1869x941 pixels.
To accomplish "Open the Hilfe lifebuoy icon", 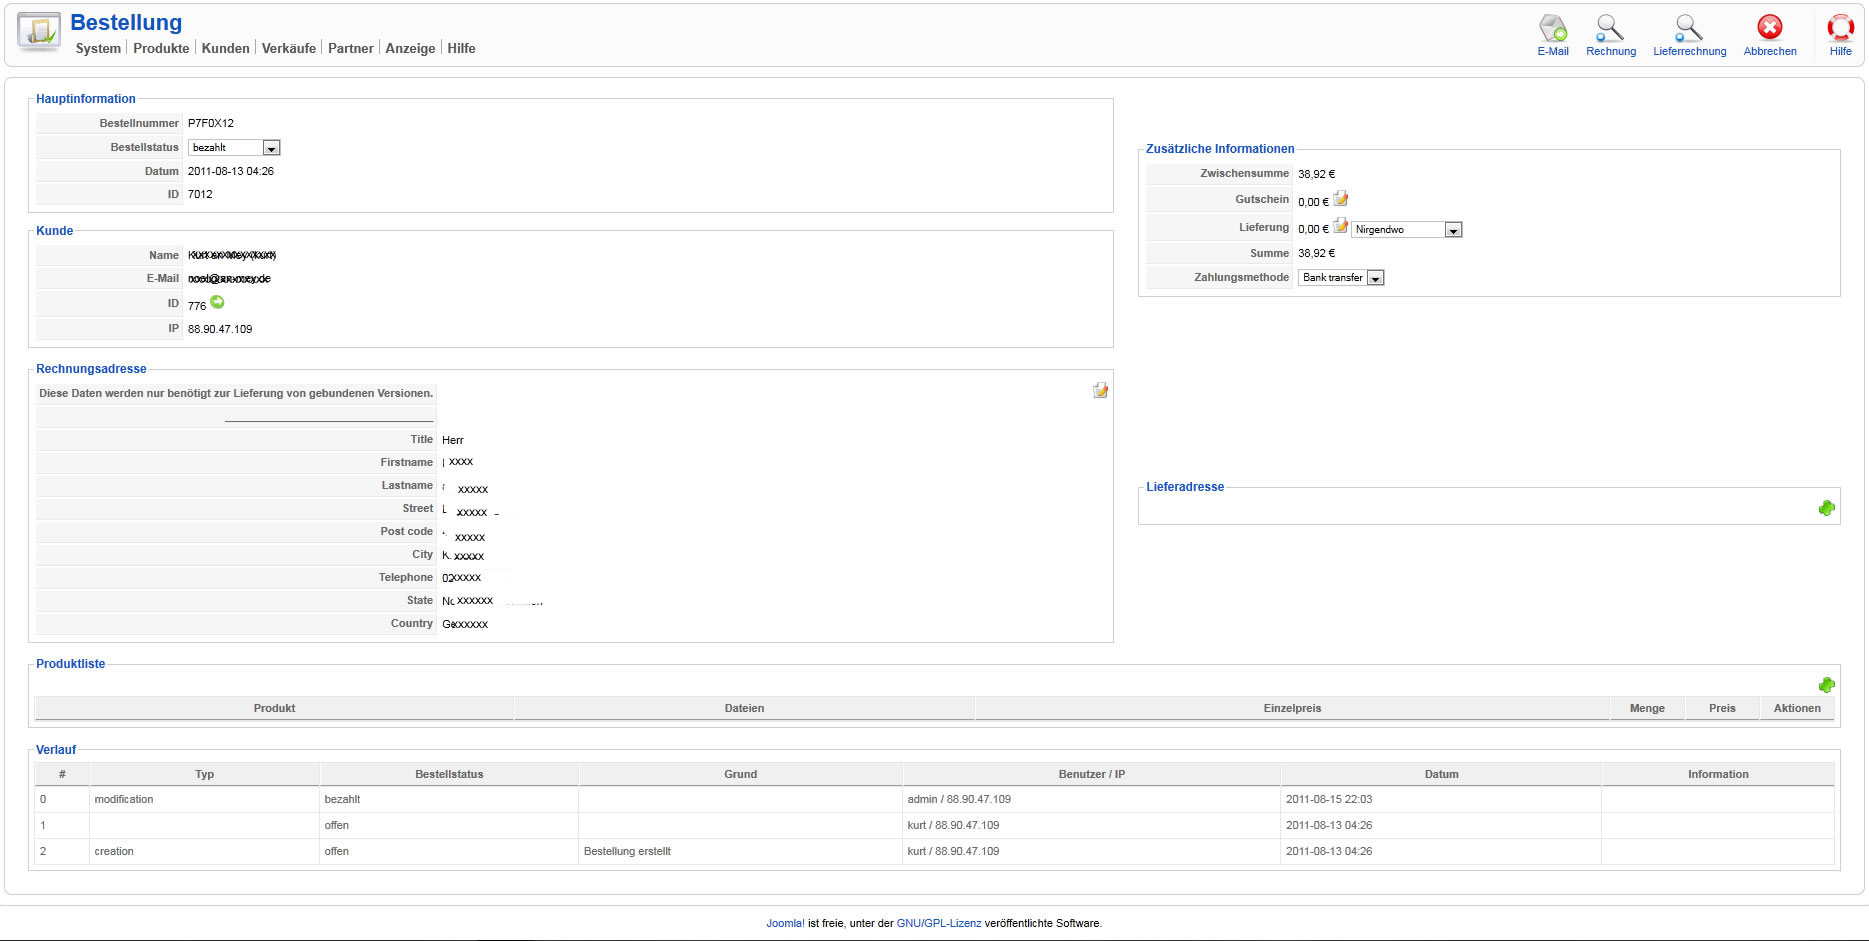I will click(1840, 28).
